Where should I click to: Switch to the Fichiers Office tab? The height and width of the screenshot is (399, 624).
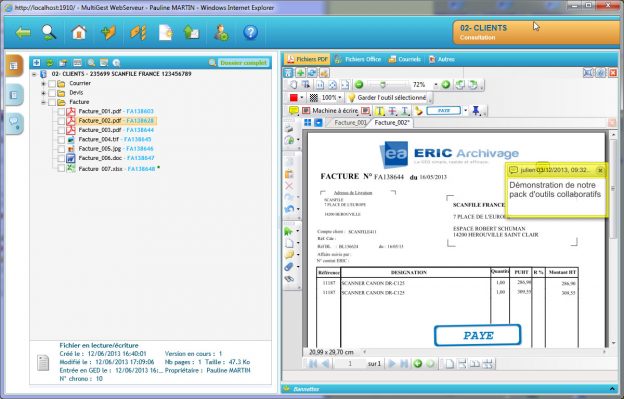click(358, 59)
